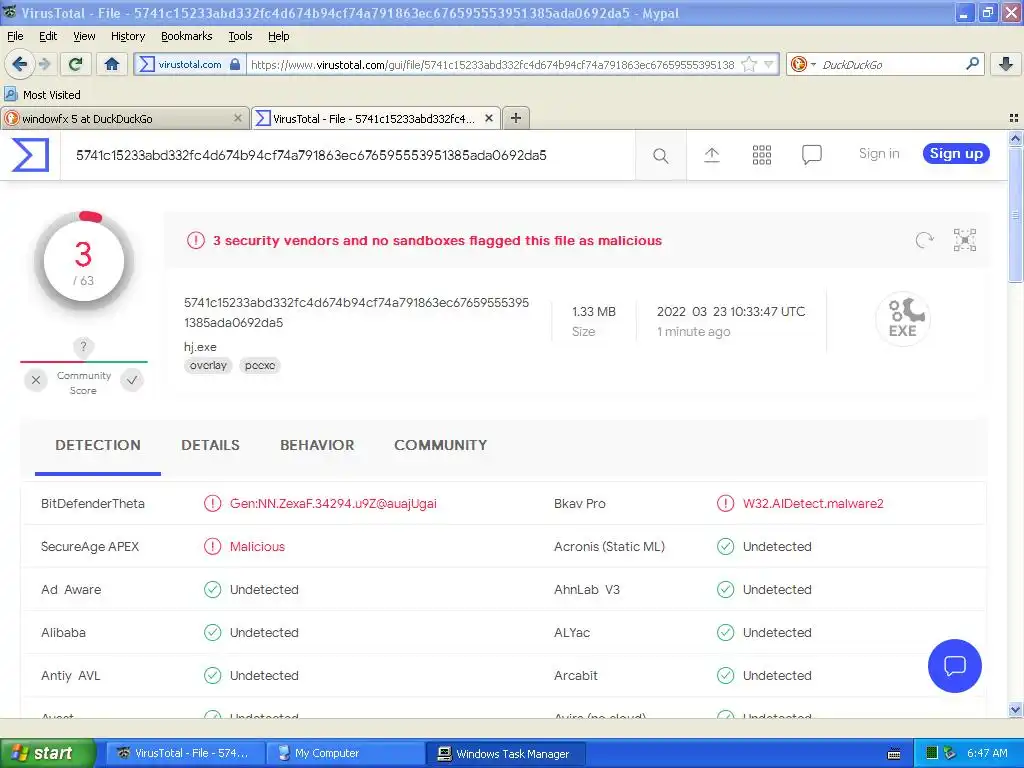Click the similar files graph icon
This screenshot has width=1024, height=768.
pos(965,240)
